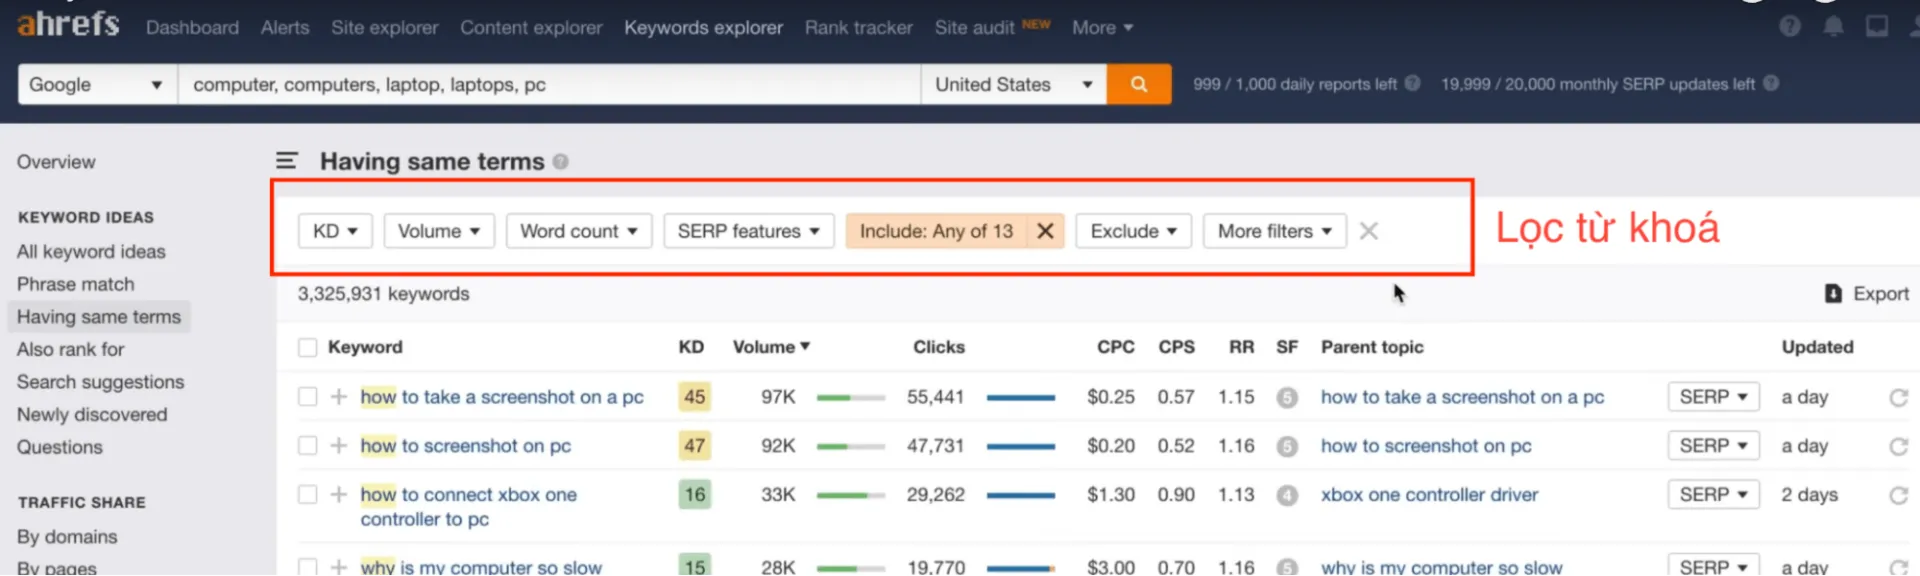Image resolution: width=1920 pixels, height=576 pixels.
Task: Open the help question mark icon in header
Action: click(1789, 27)
